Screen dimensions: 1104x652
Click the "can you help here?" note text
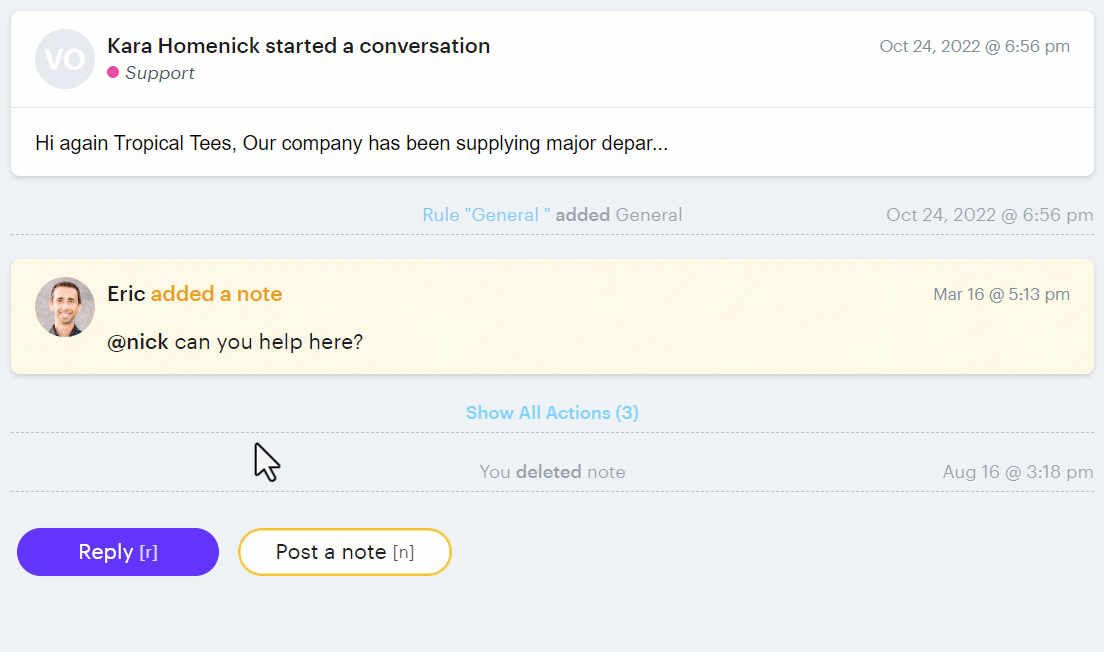268,342
